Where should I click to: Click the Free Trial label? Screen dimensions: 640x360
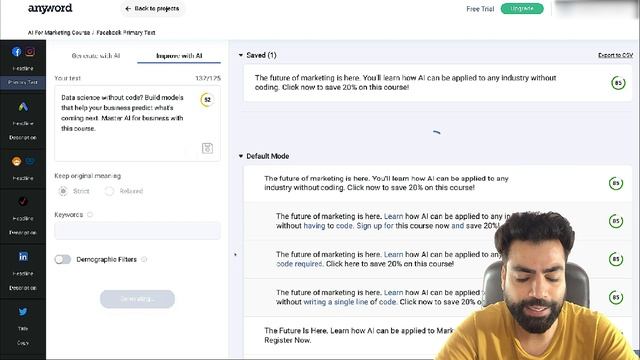pos(480,9)
